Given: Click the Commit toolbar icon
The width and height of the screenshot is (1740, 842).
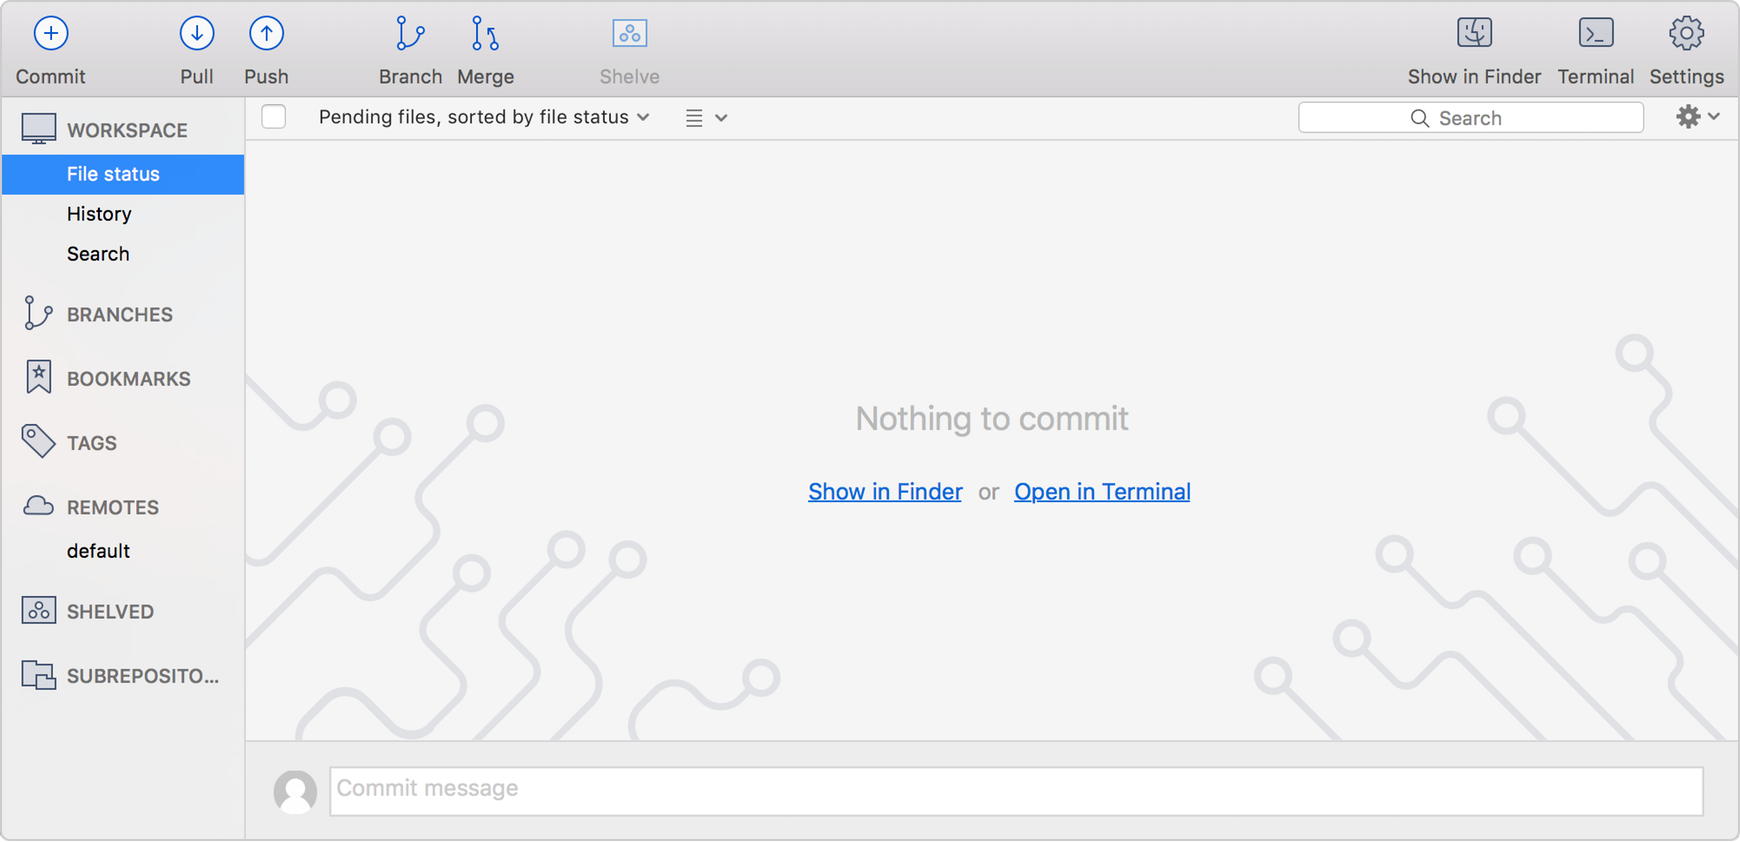Looking at the screenshot, I should click(50, 34).
